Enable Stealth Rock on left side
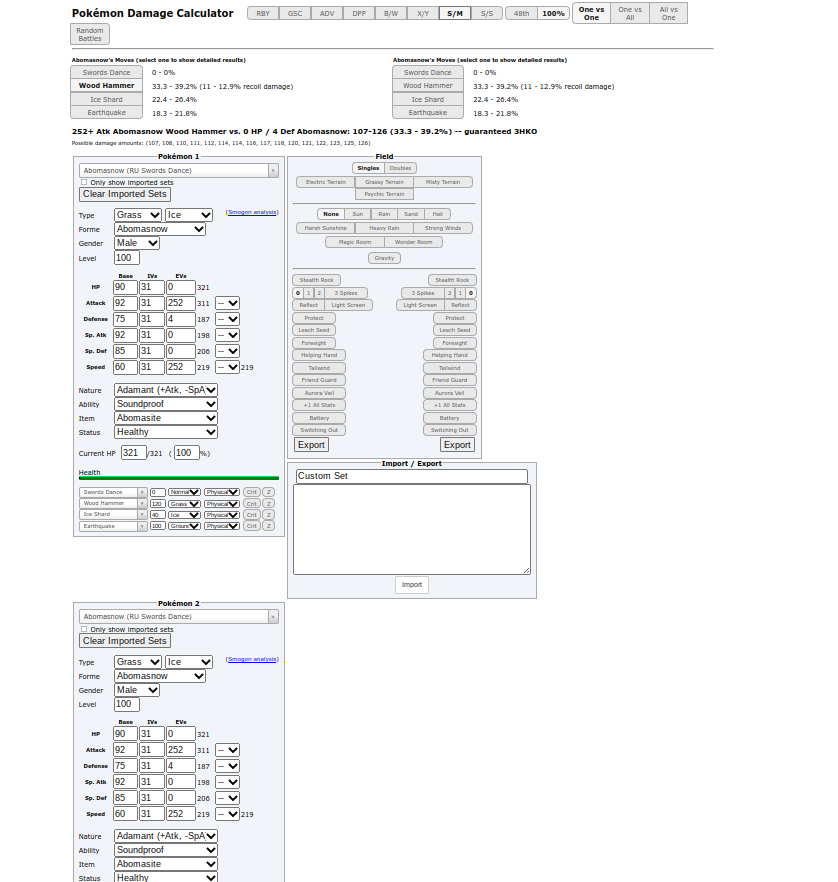 click(x=316, y=280)
